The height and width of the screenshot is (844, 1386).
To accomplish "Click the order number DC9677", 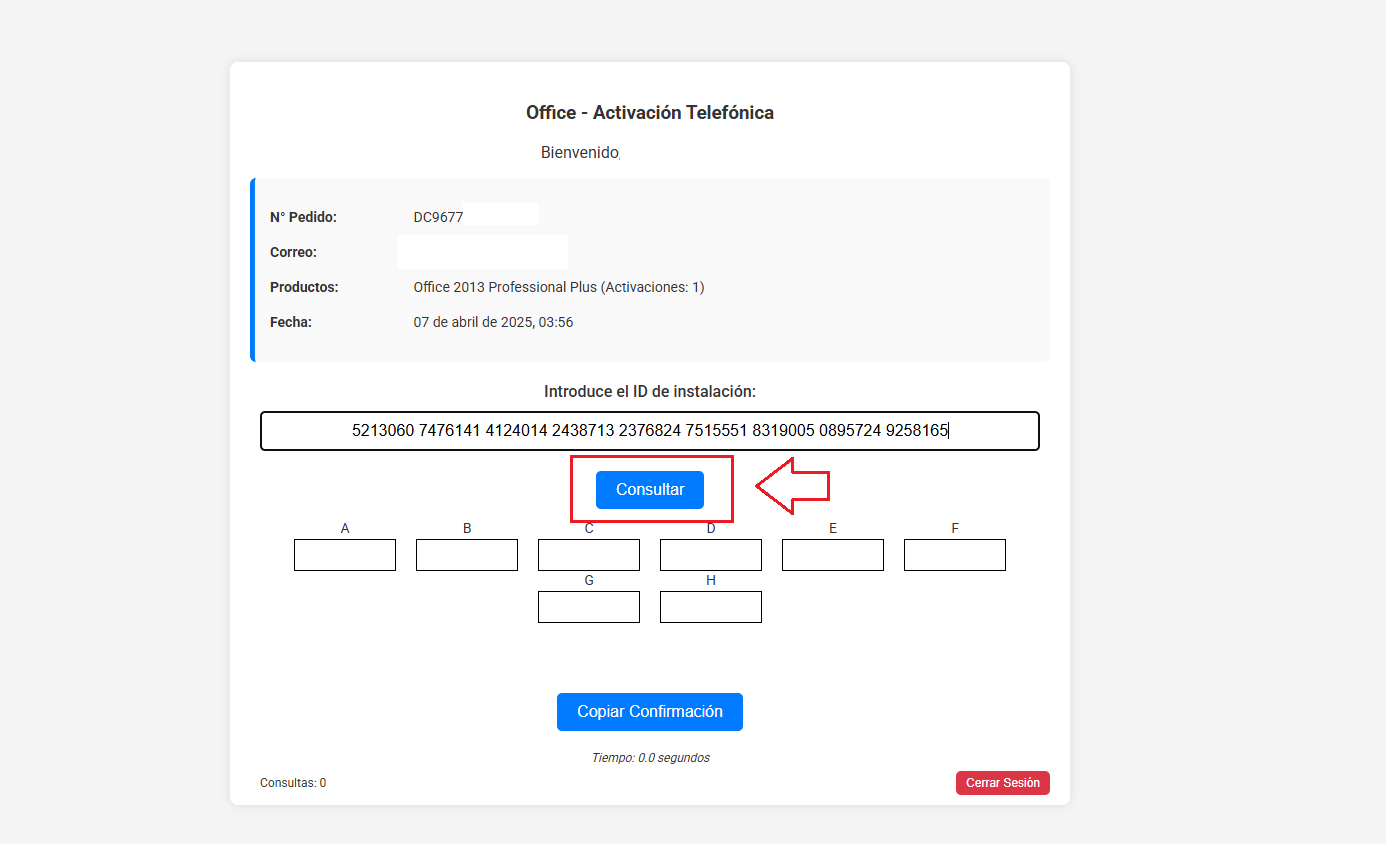I will pos(438,217).
